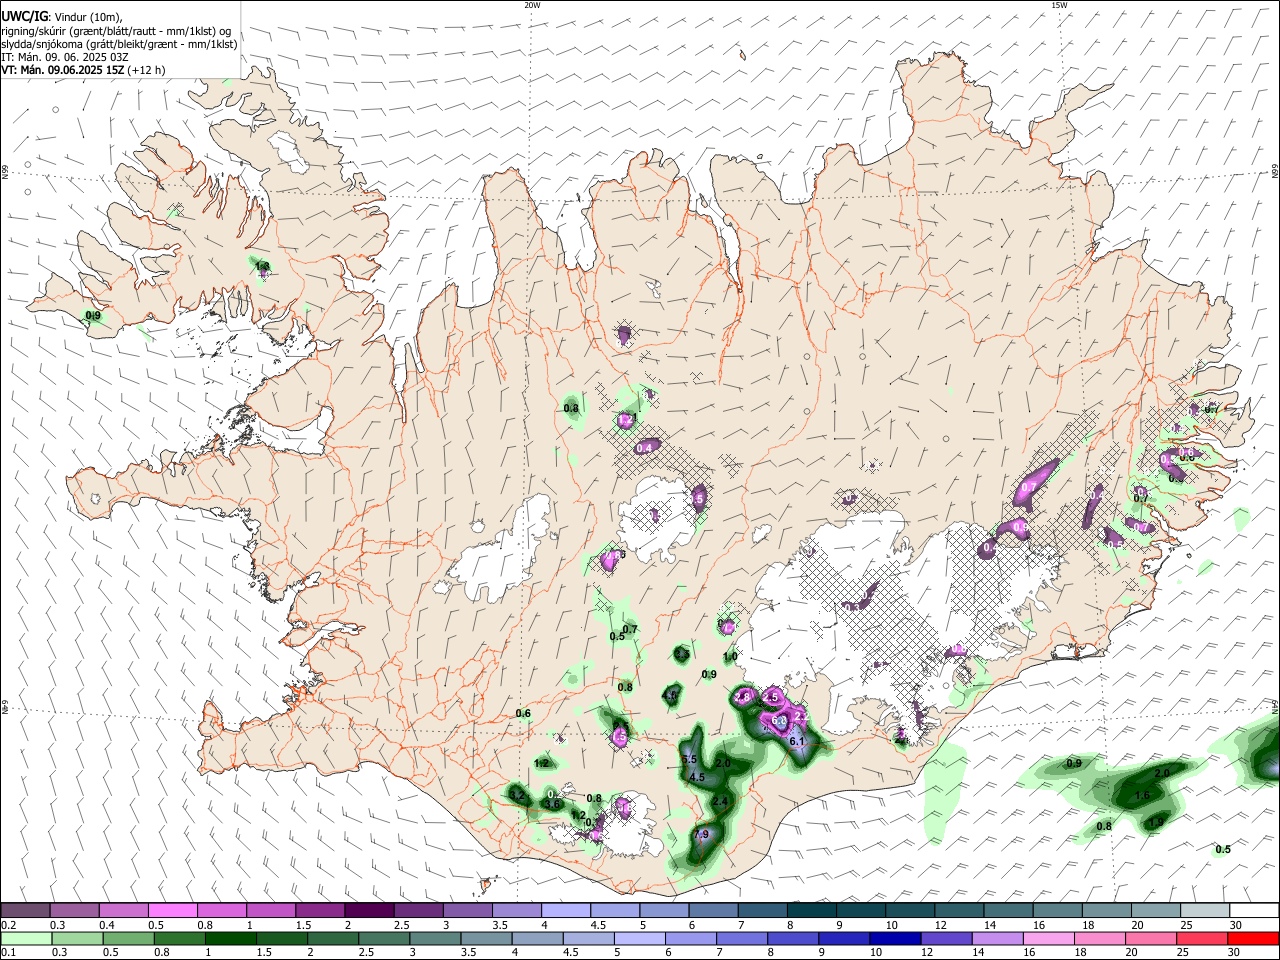Pick the light pink 16 swatch in rain legend
Screen dimensions: 1280x960
pyautogui.click(x=1049, y=939)
